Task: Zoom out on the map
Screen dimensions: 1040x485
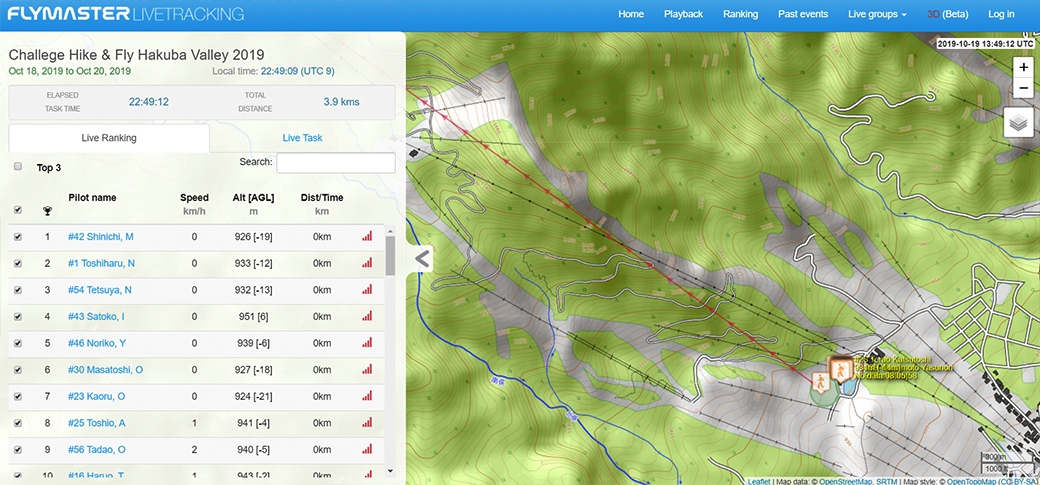Action: 1022,89
